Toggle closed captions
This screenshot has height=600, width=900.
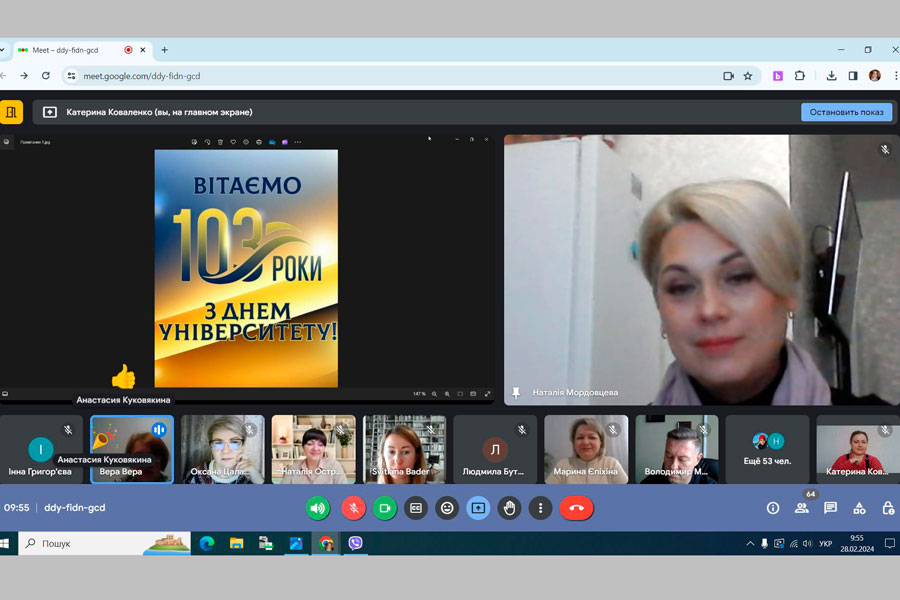(x=416, y=508)
